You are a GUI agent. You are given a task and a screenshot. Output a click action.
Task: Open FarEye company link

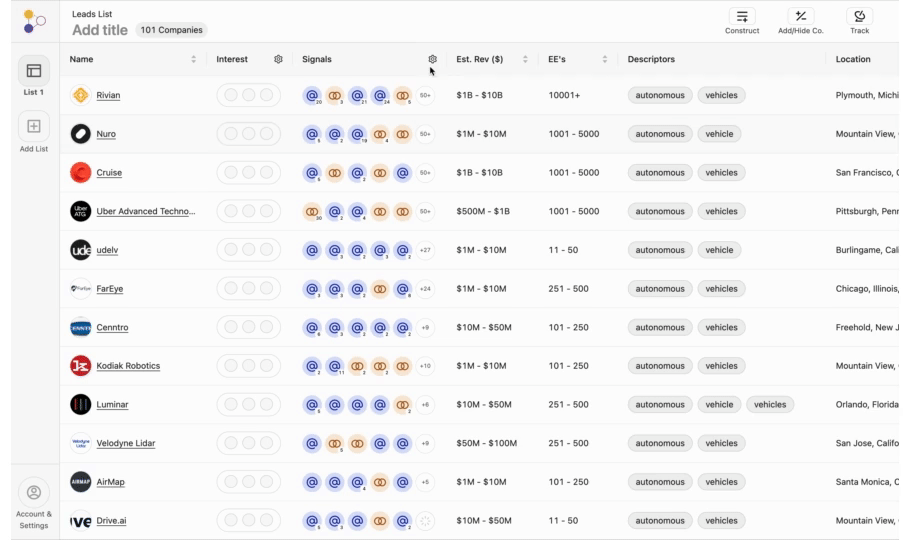point(110,289)
